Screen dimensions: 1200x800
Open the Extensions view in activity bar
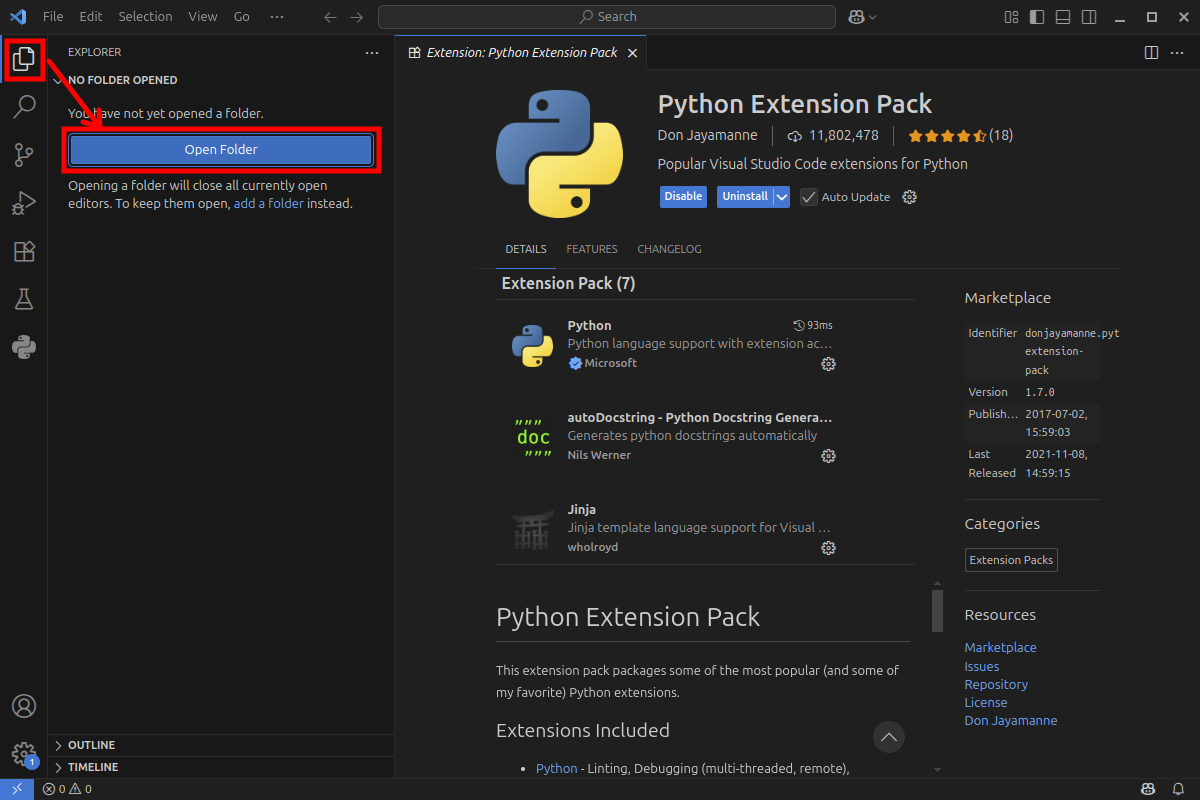click(23, 251)
